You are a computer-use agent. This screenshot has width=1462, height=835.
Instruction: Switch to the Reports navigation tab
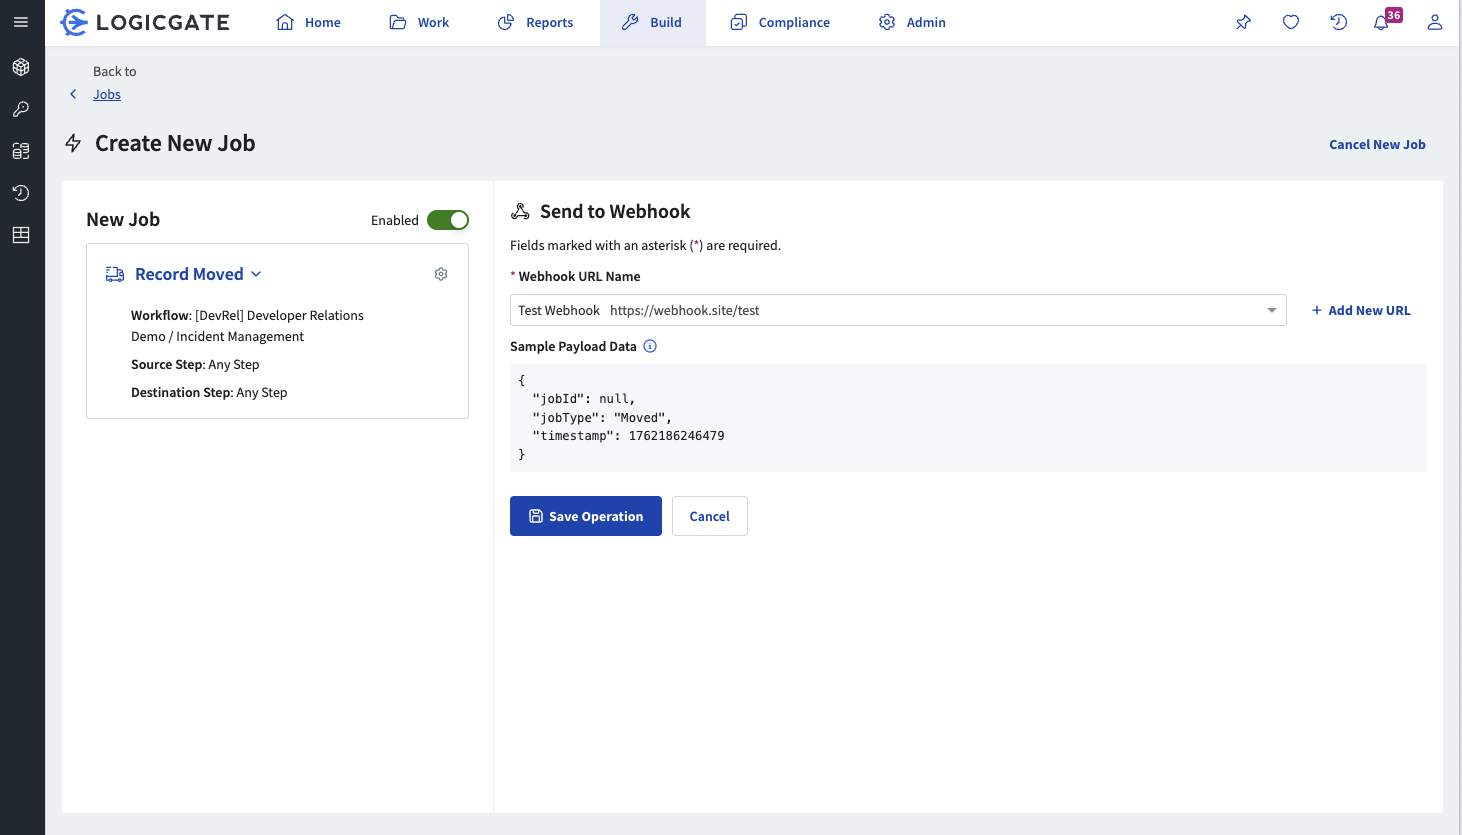pyautogui.click(x=535, y=22)
